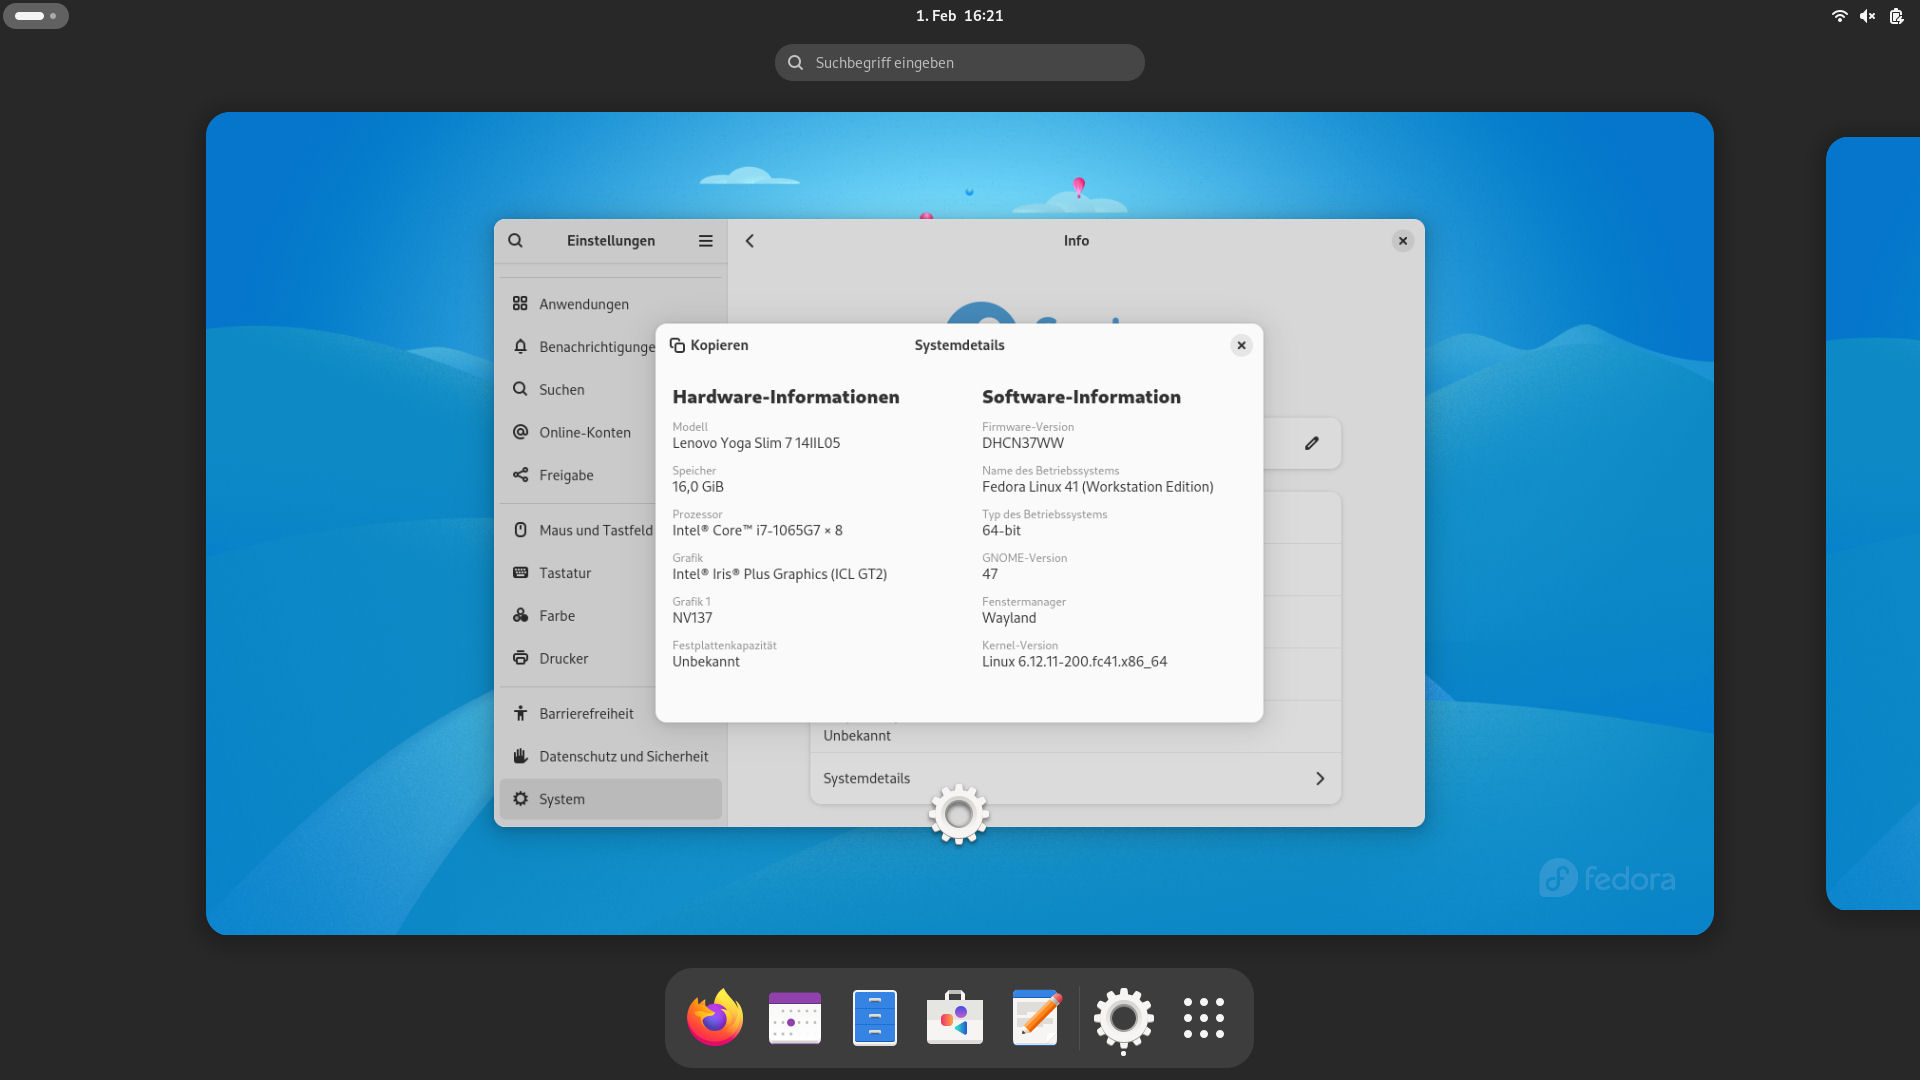The image size is (1920, 1080).
Task: Click the Settings gear in dock
Action: (x=1123, y=1018)
